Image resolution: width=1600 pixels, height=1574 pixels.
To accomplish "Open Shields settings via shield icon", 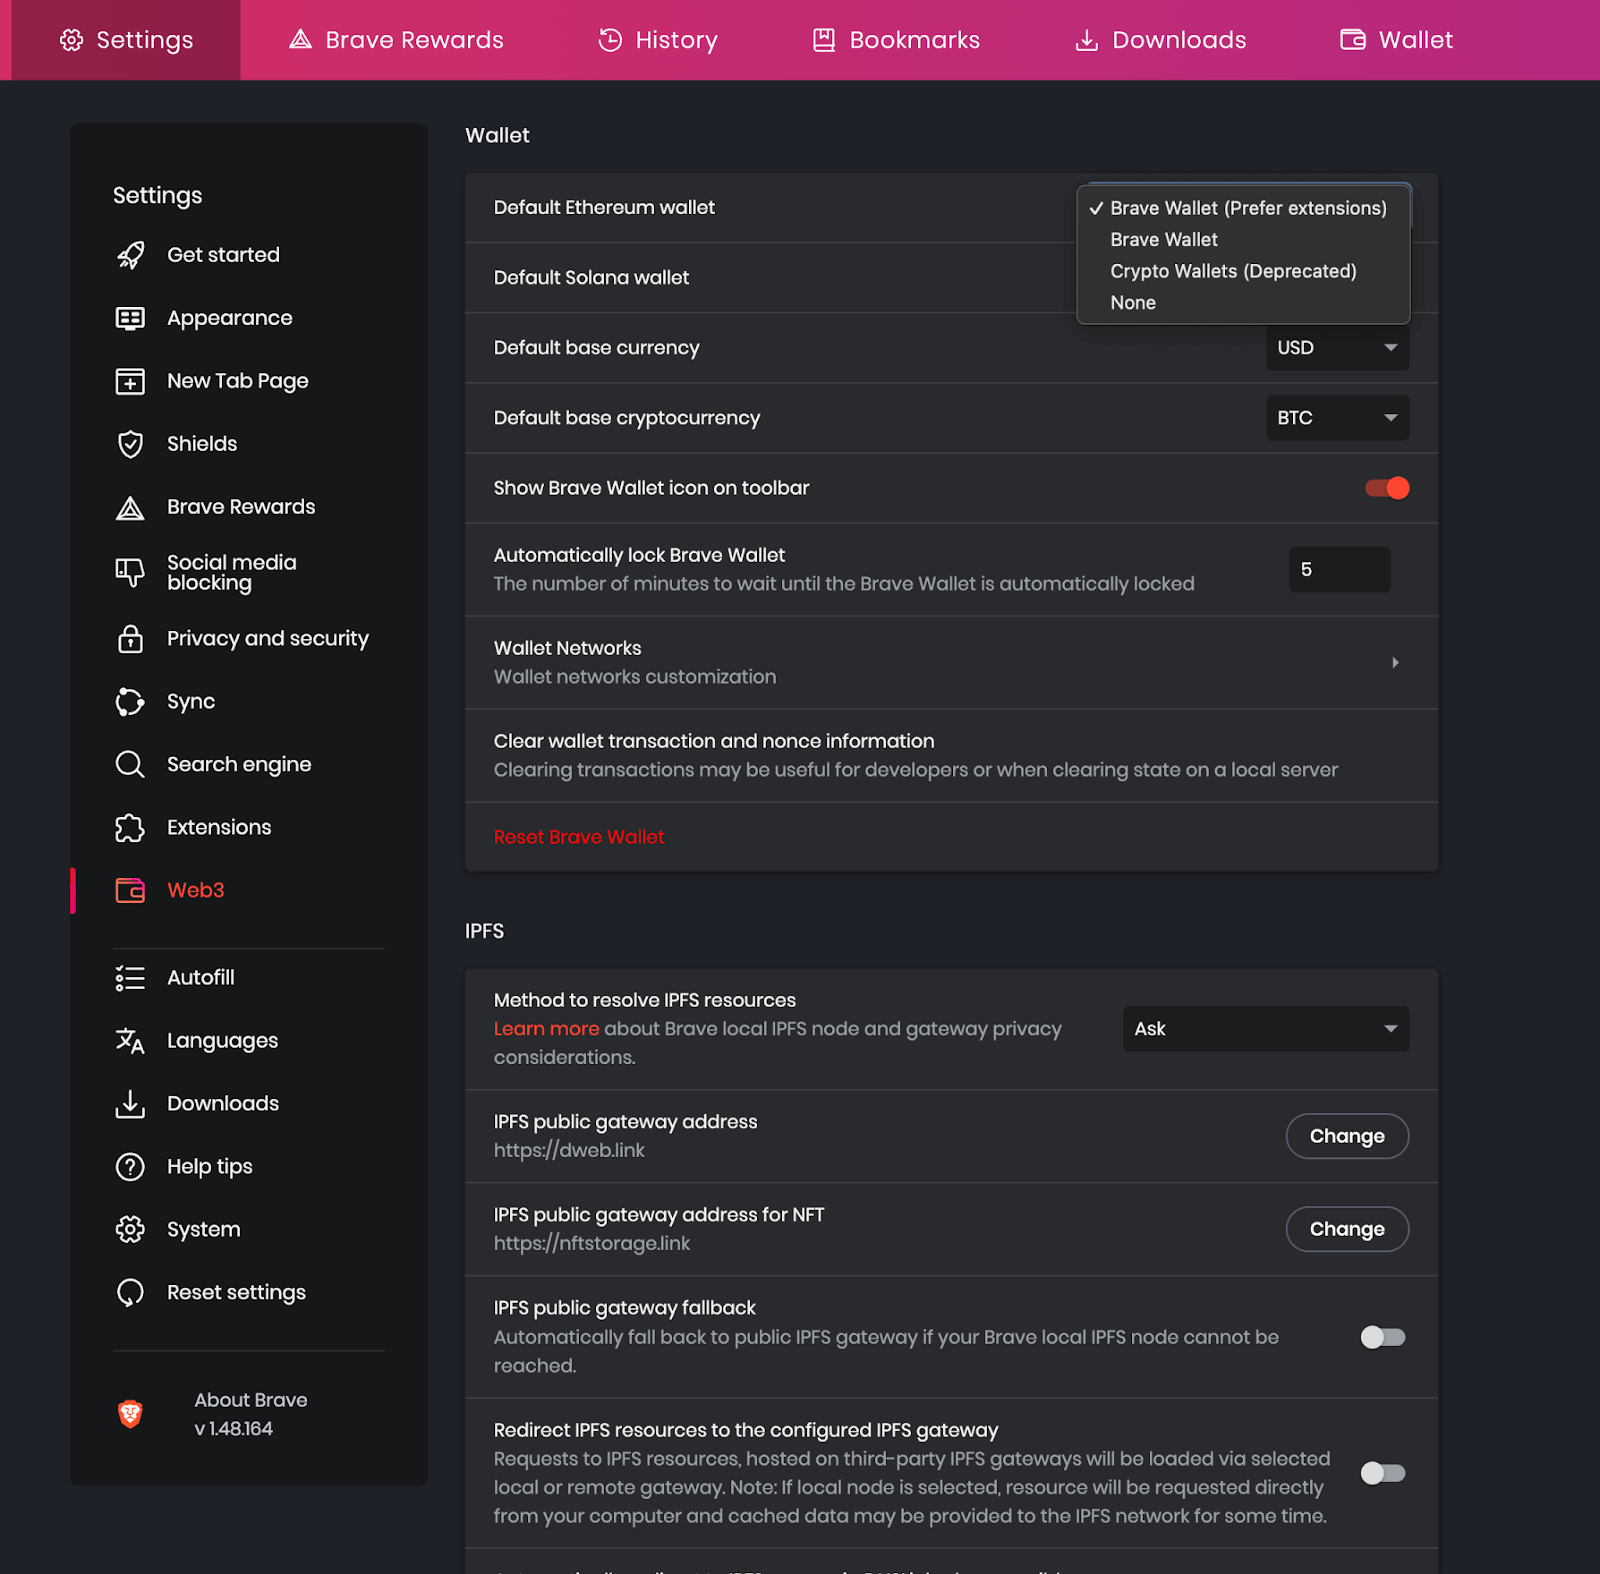I will point(130,443).
